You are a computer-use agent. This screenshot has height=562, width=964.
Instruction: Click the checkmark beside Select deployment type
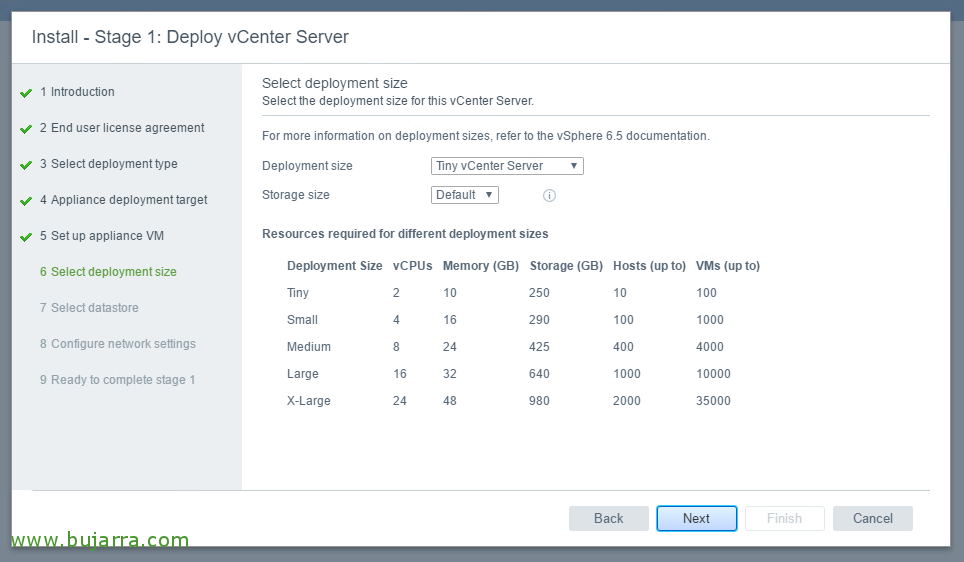pos(26,165)
